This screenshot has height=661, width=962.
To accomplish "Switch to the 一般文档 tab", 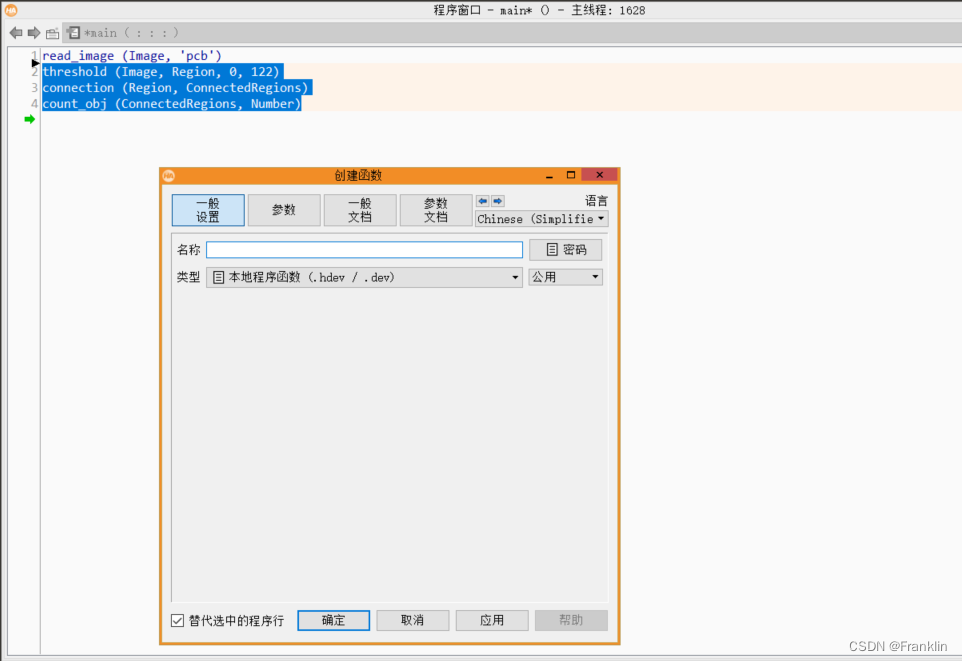I will pyautogui.click(x=359, y=210).
